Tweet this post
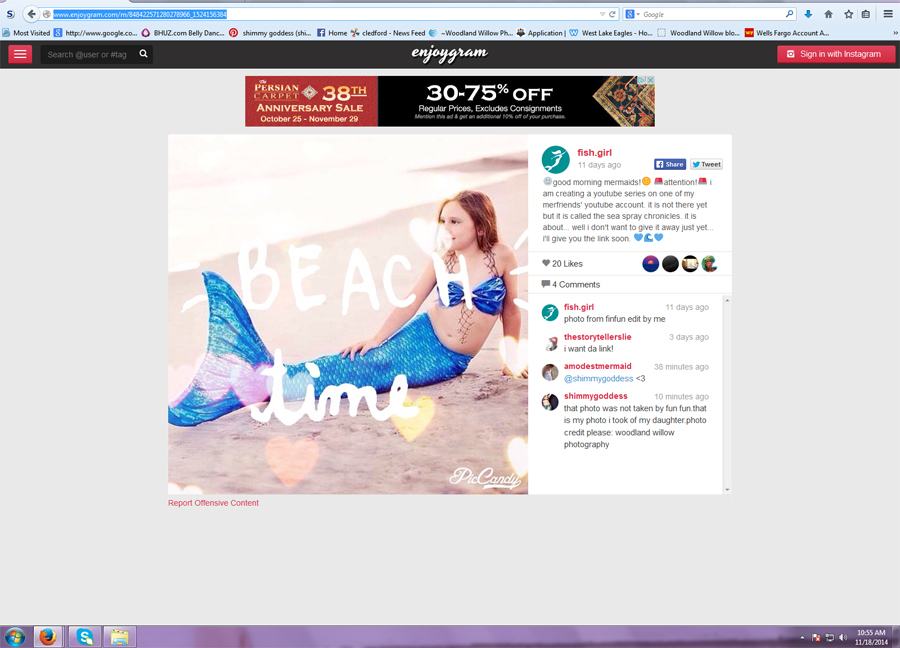The image size is (900, 648). pos(706,164)
